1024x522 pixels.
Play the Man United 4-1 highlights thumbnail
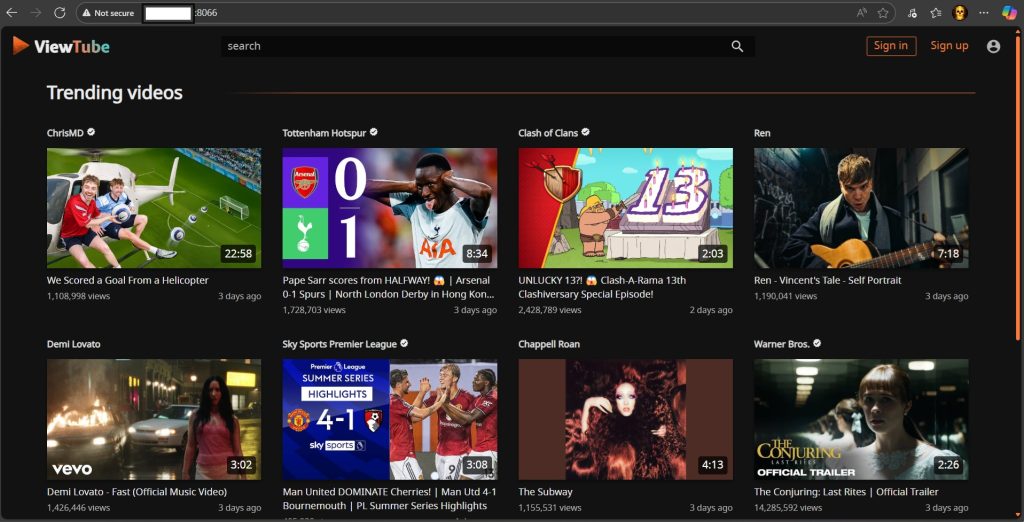click(390, 419)
